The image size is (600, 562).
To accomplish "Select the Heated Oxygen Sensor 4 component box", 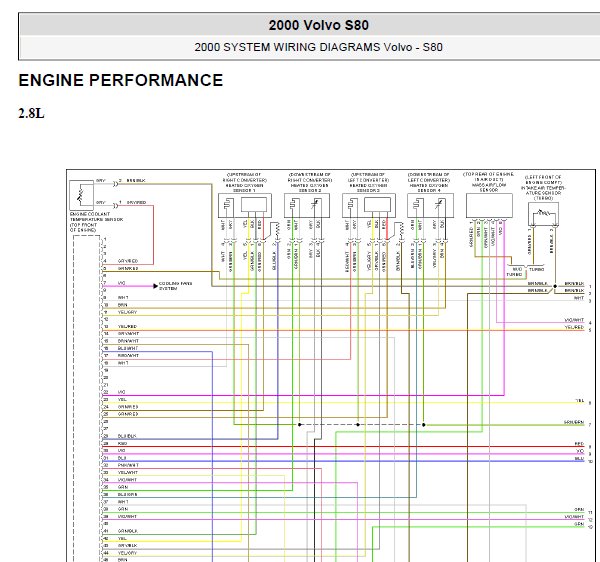I will pos(430,205).
